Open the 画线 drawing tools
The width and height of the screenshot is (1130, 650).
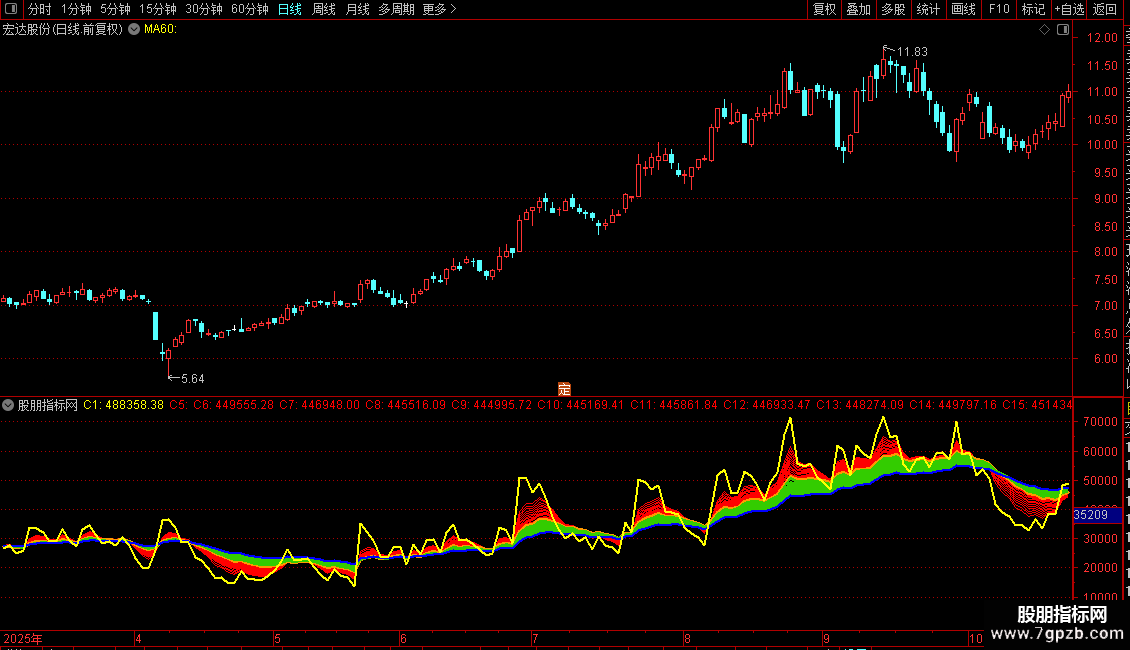[x=964, y=9]
